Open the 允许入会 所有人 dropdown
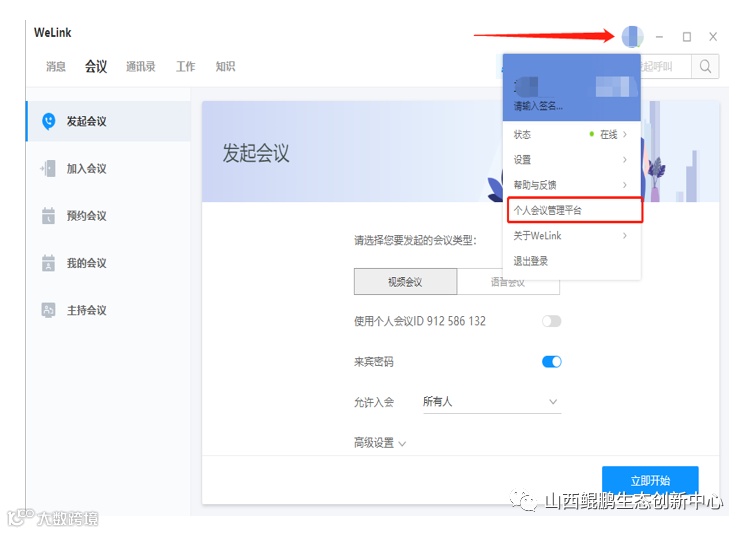747x533 pixels. tap(492, 402)
